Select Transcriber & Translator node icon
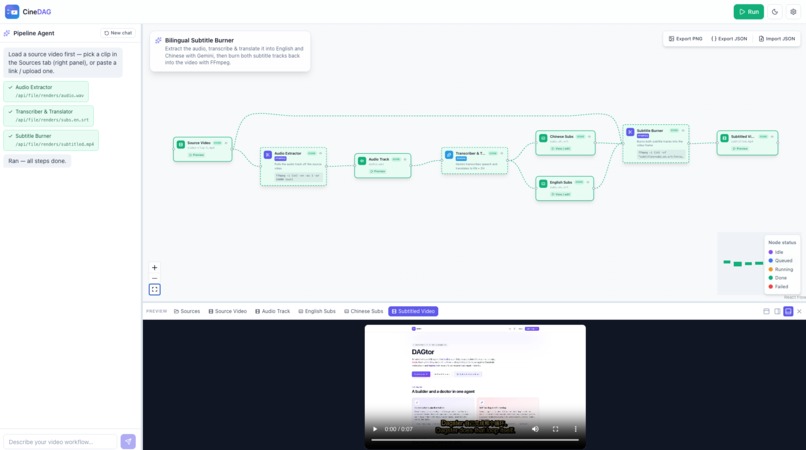 click(449, 155)
